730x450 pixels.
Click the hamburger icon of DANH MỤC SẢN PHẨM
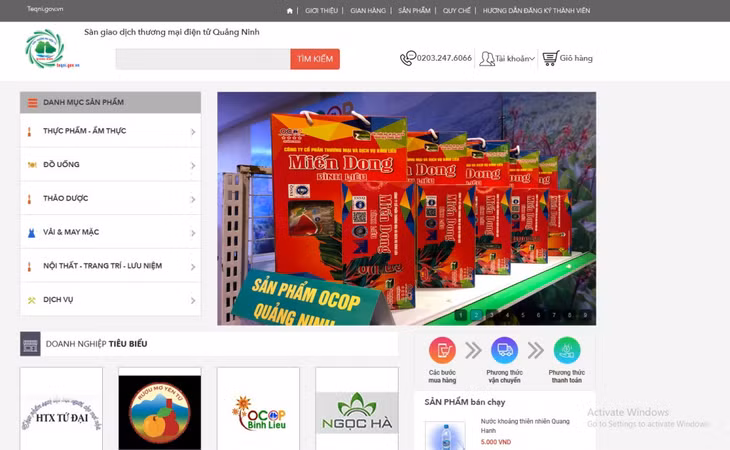tap(32, 103)
